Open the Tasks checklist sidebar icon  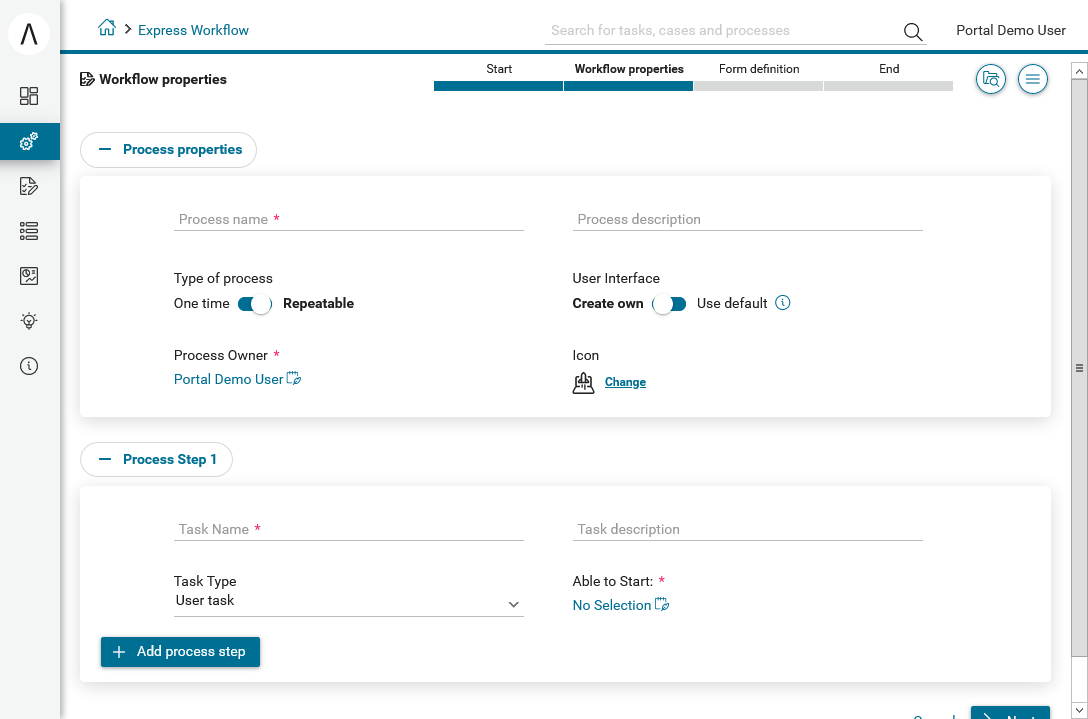point(29,186)
